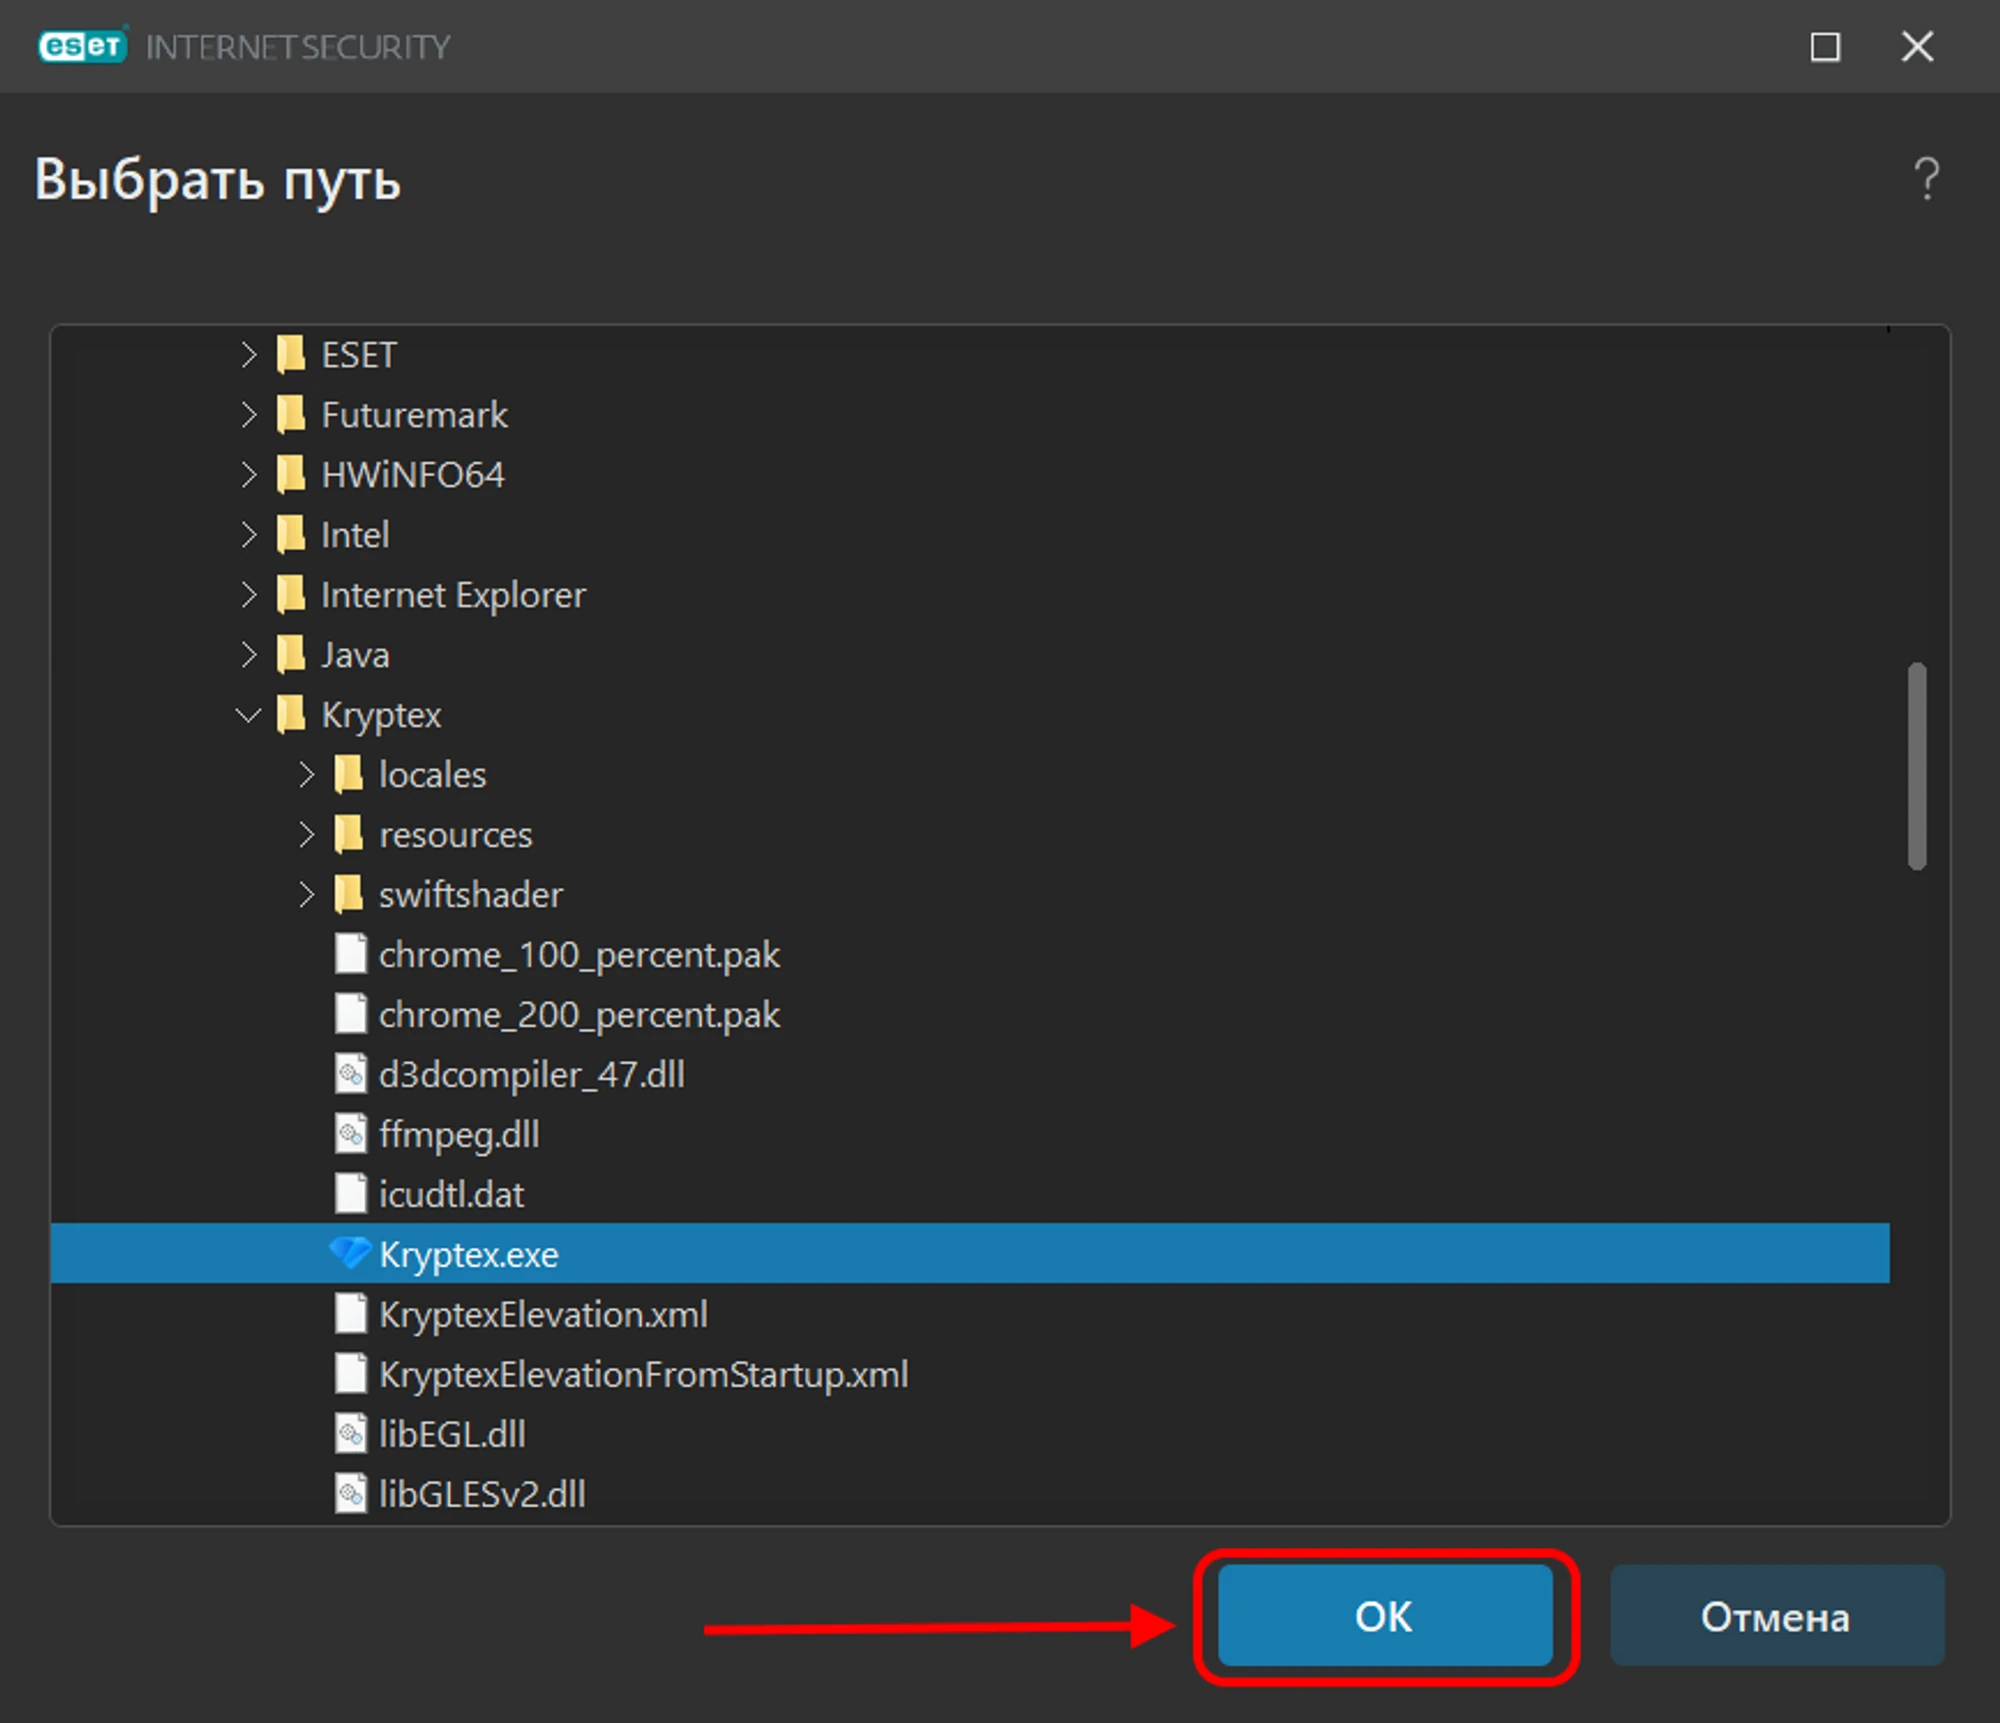Click the ffmpeg.dll file icon
Screen dimensions: 2000x1723
click(350, 1134)
